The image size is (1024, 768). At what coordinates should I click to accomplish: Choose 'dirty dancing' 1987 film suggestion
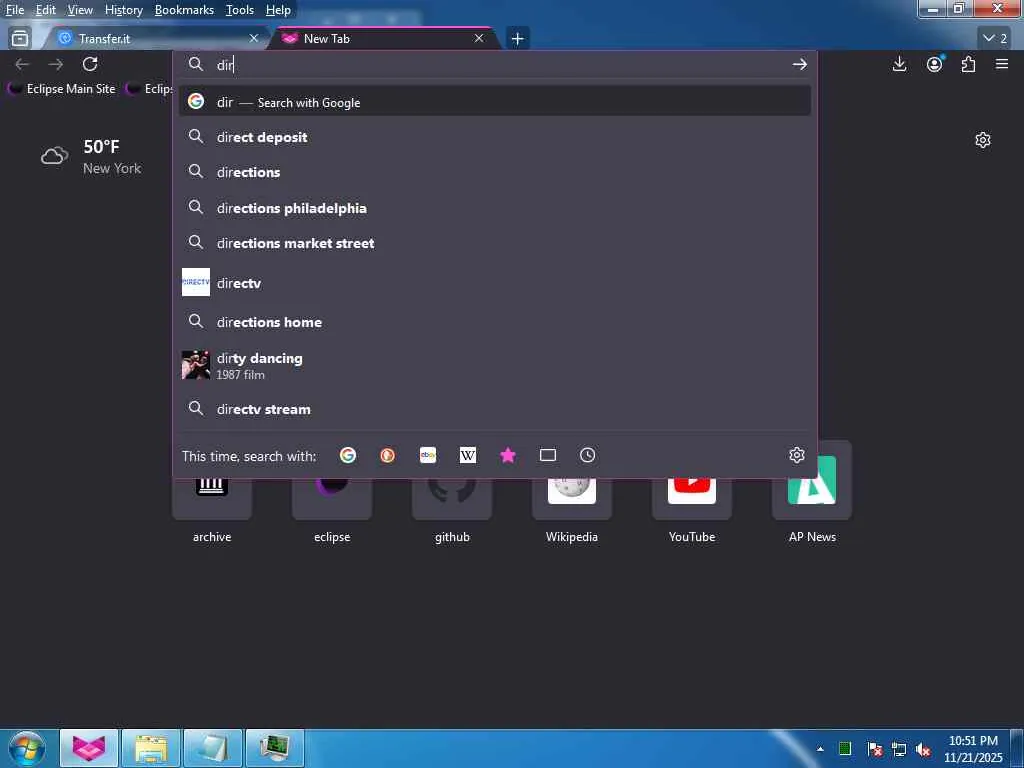tap(495, 365)
